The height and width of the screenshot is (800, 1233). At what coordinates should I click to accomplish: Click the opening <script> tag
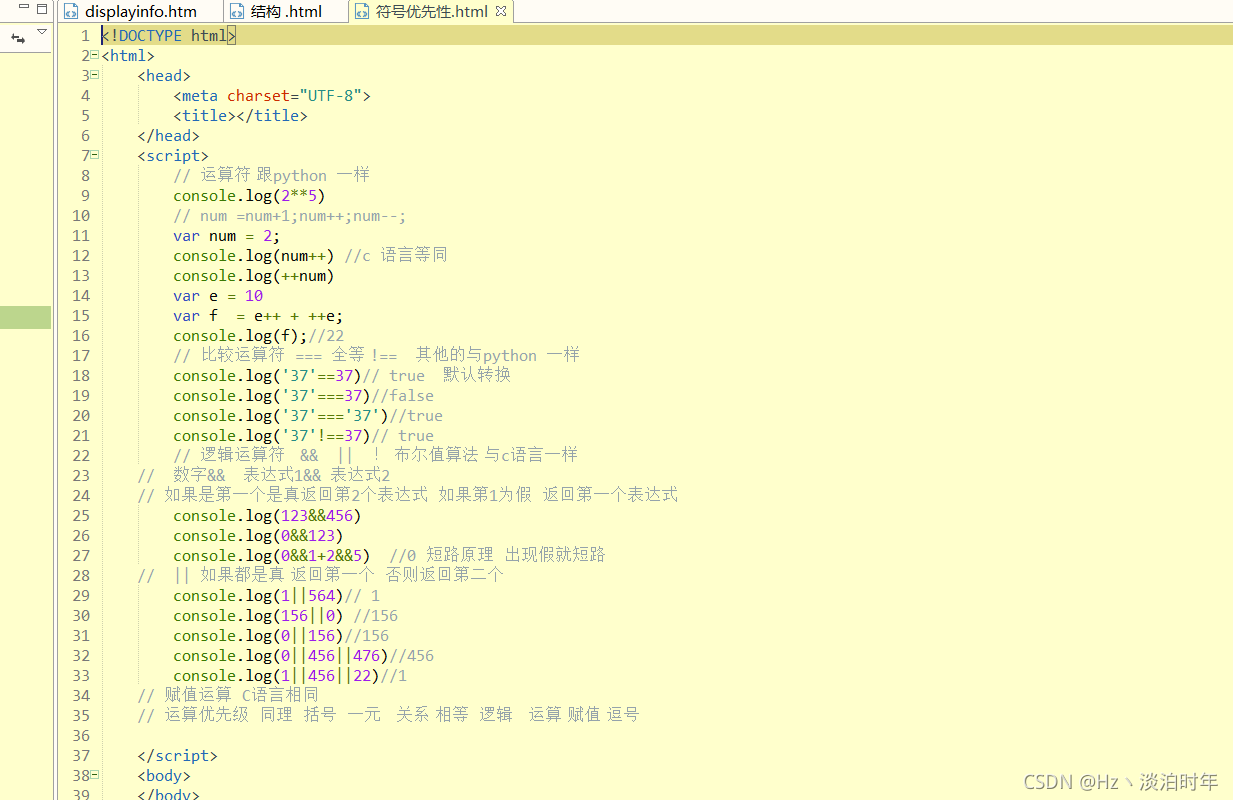coord(173,156)
